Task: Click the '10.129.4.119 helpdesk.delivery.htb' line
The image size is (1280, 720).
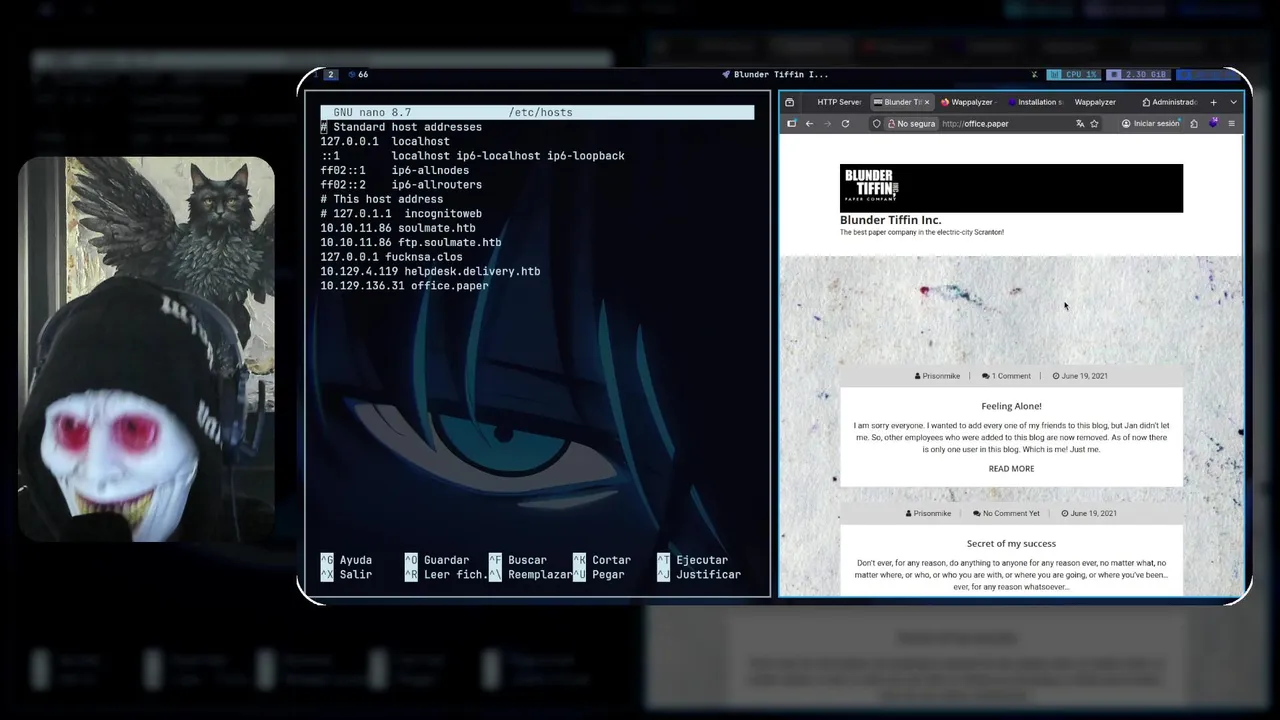Action: click(430, 271)
